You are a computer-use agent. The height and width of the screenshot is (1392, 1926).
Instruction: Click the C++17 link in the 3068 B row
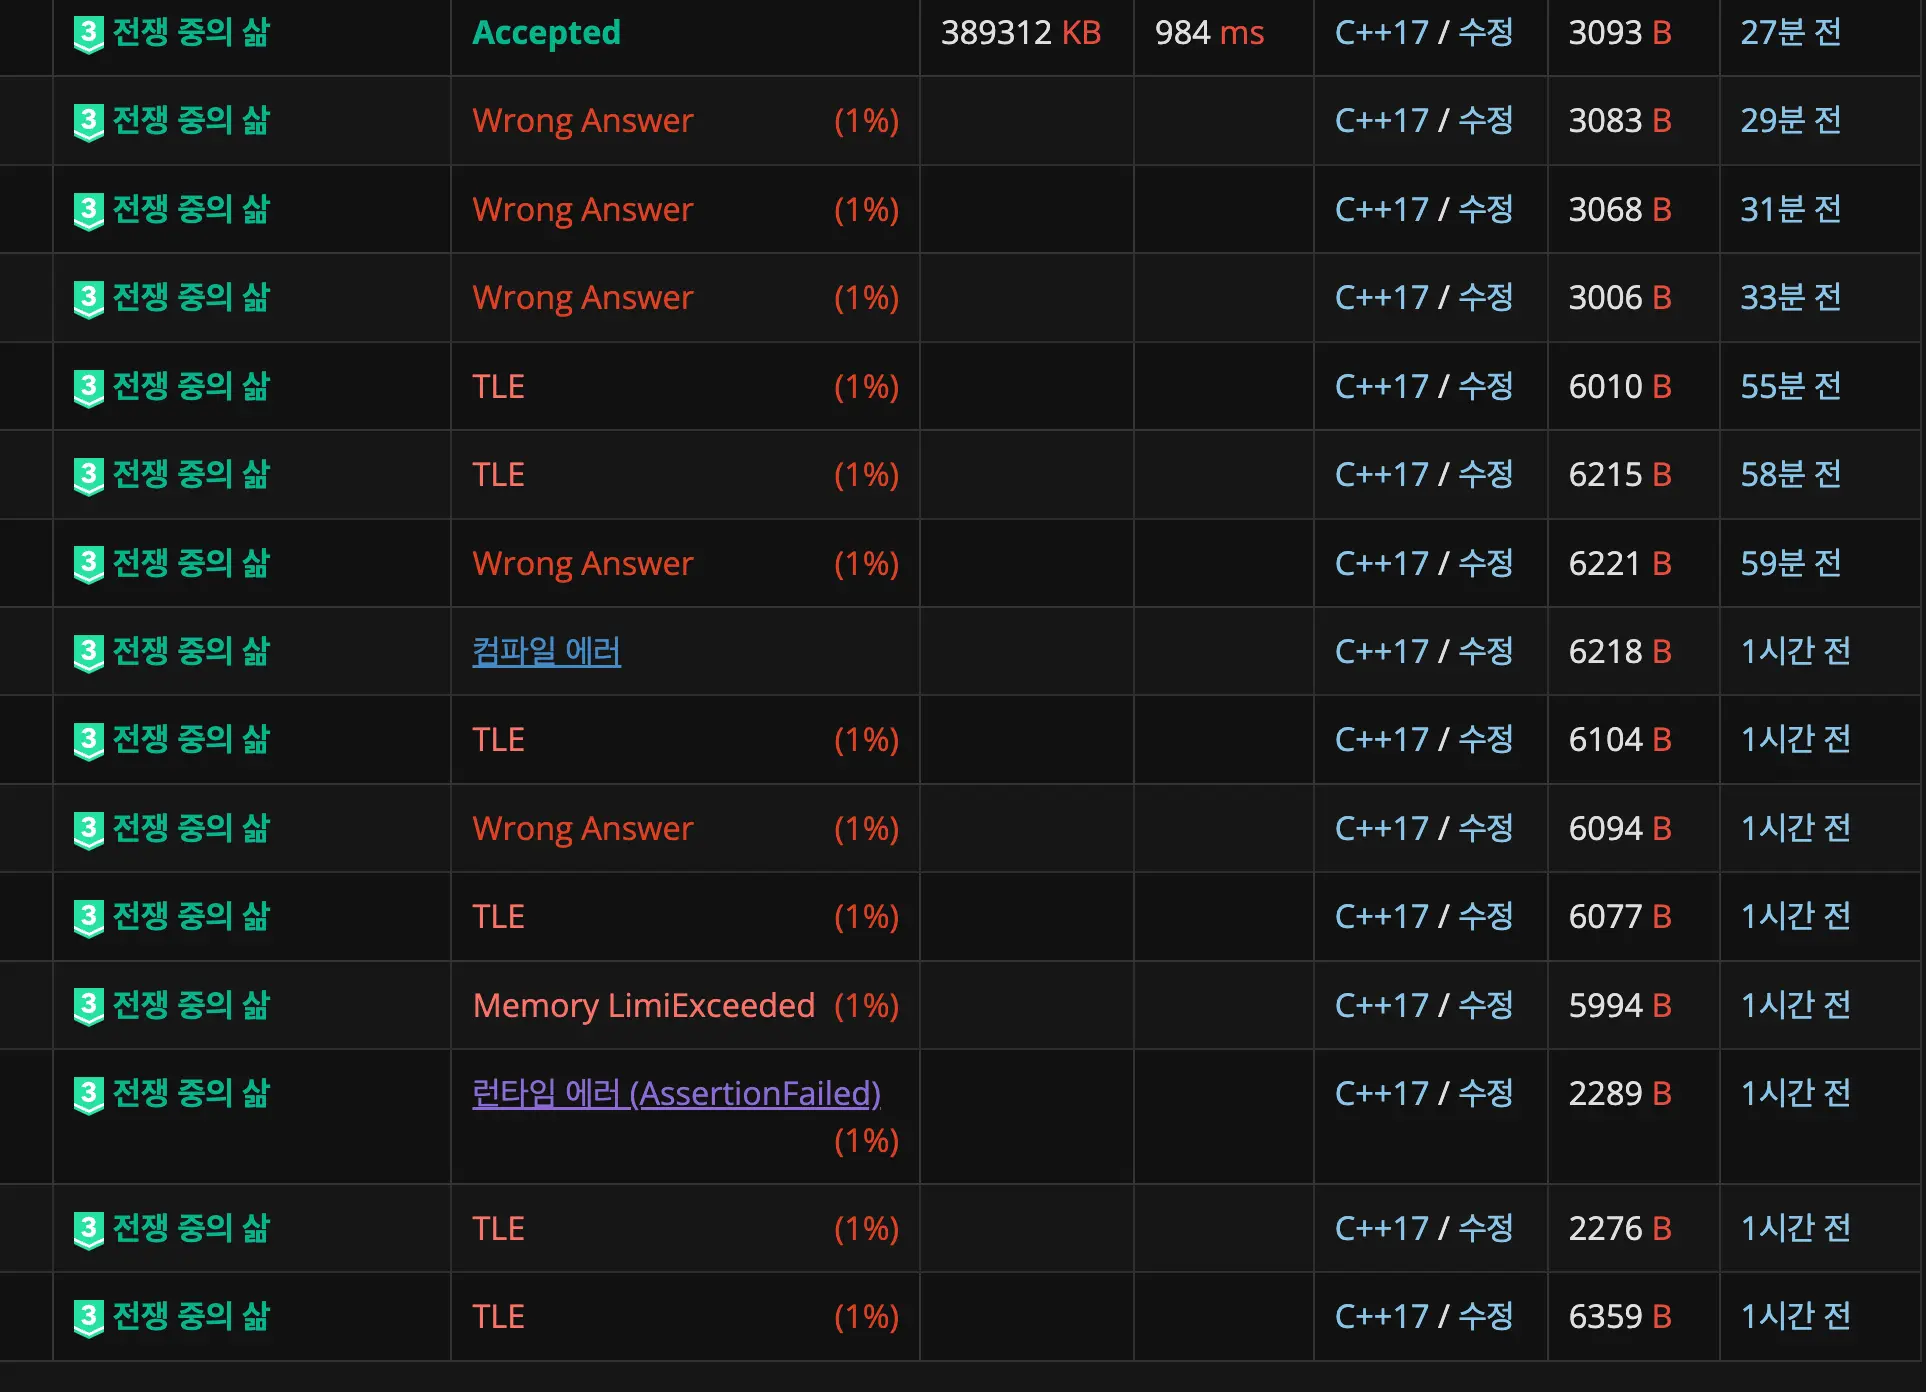point(1381,210)
